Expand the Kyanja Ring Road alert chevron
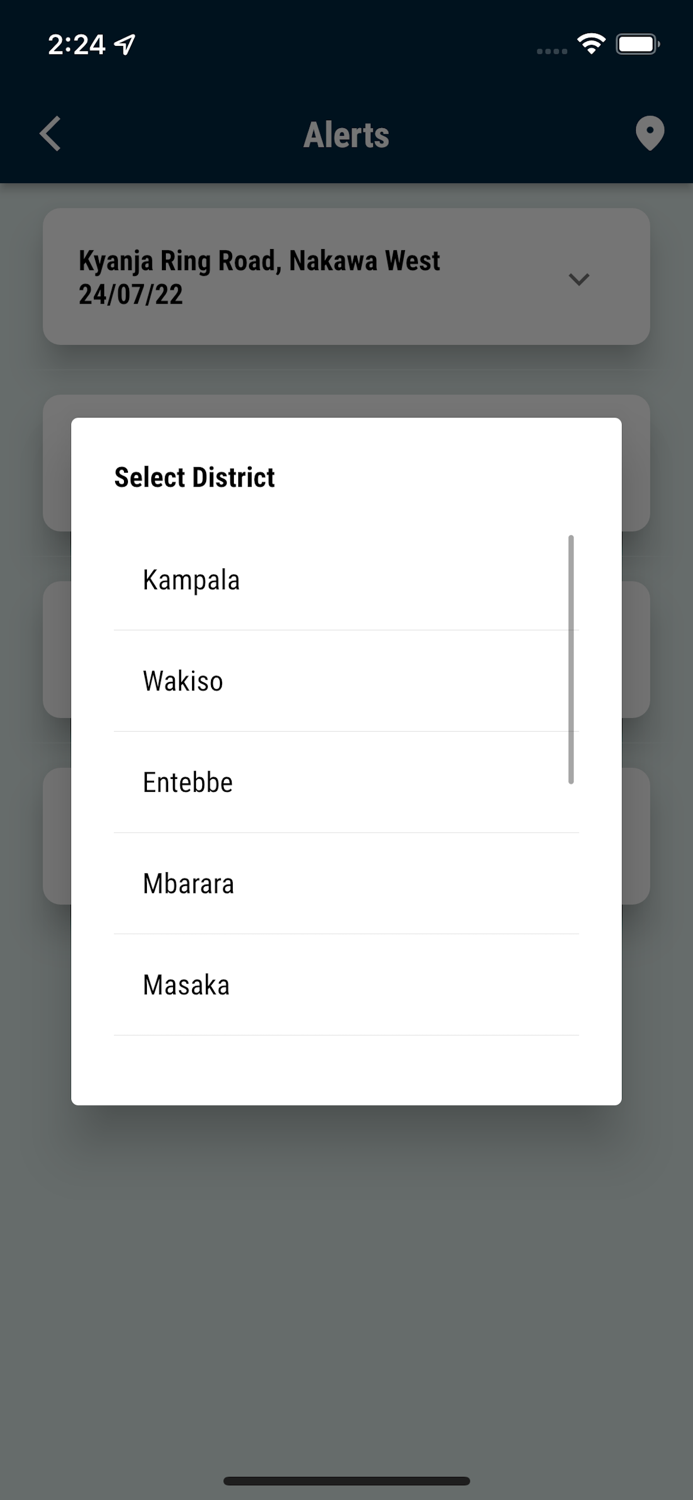This screenshot has height=1500, width=693. click(x=579, y=279)
